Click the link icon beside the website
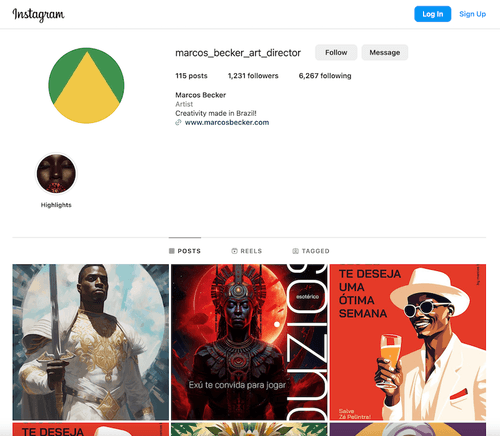 click(x=178, y=122)
